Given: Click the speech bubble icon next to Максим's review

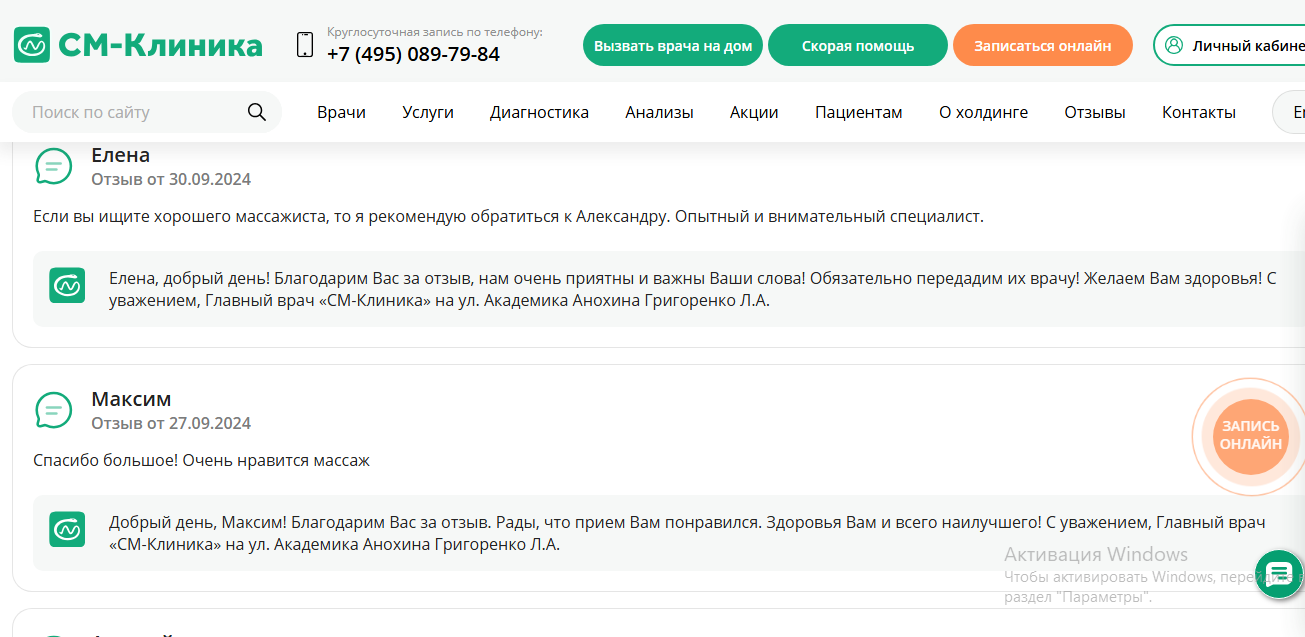Looking at the screenshot, I should (x=53, y=410).
